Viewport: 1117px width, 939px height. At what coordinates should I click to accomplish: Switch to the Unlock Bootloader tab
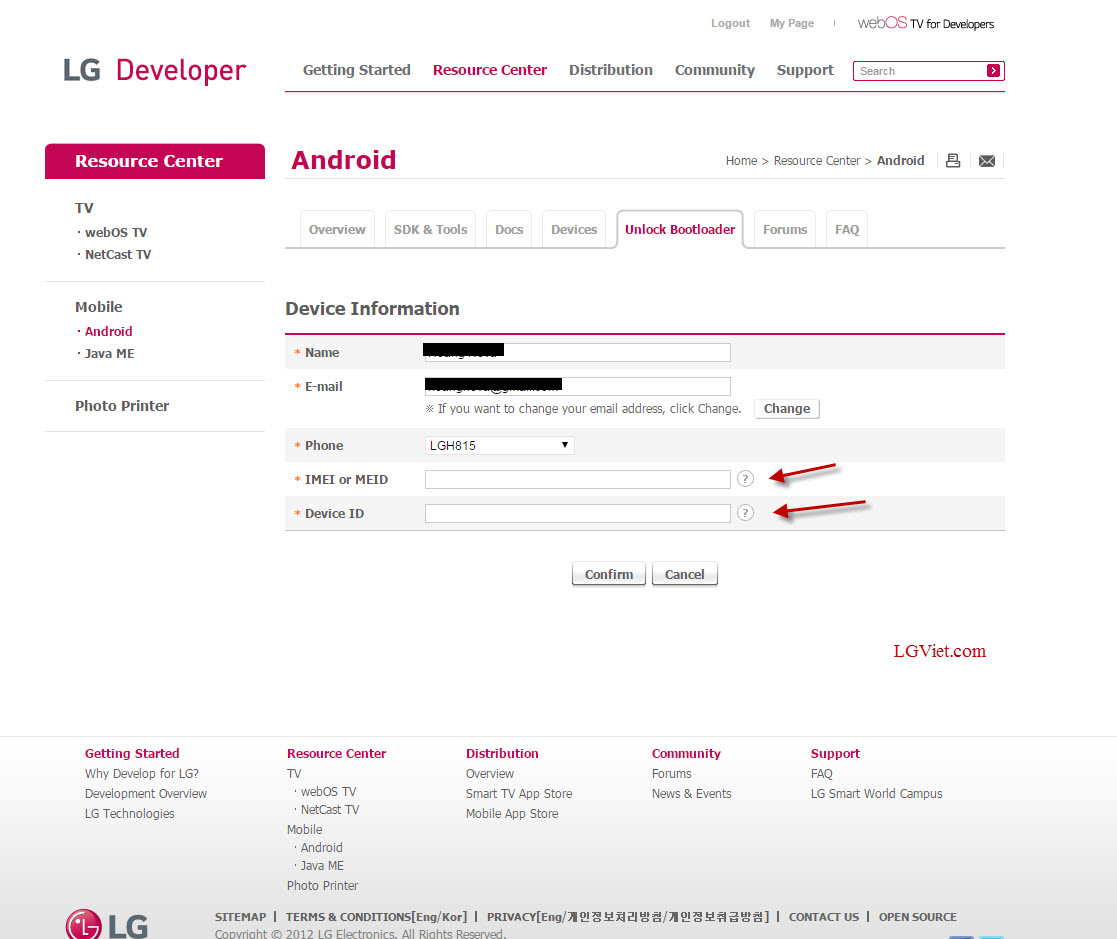pyautogui.click(x=680, y=229)
